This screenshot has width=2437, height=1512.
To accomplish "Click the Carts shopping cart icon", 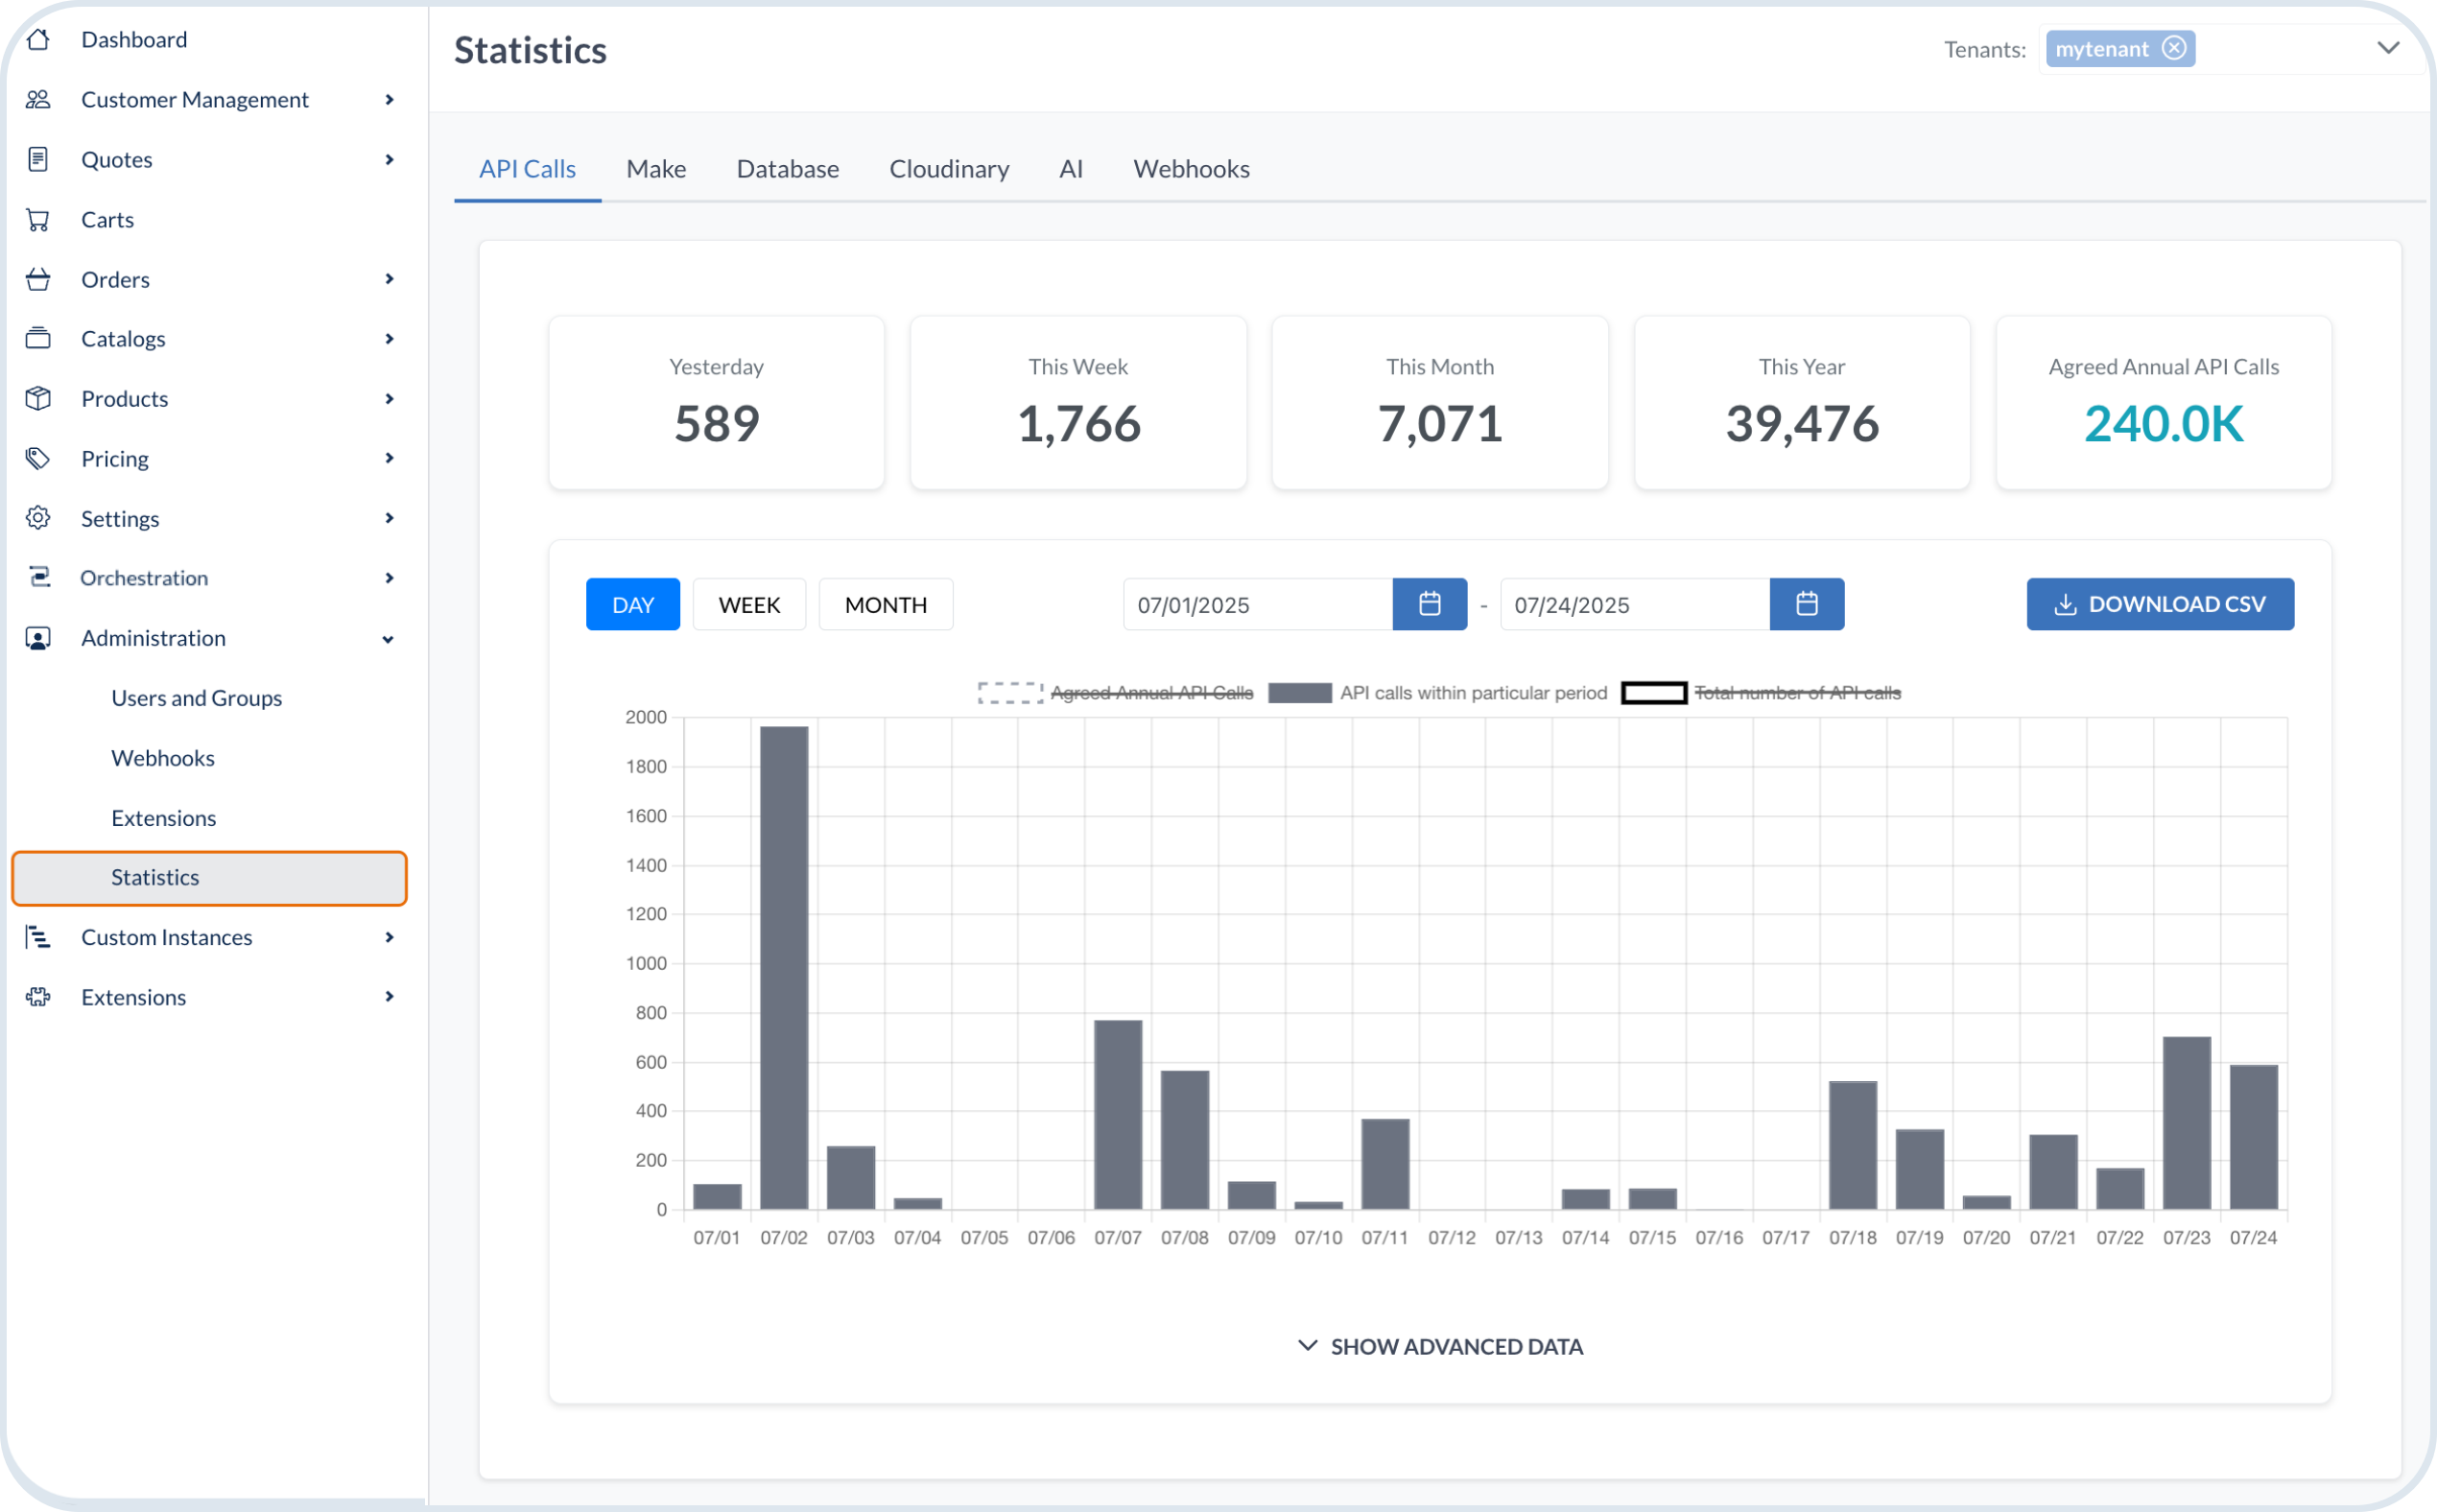I will [x=38, y=220].
